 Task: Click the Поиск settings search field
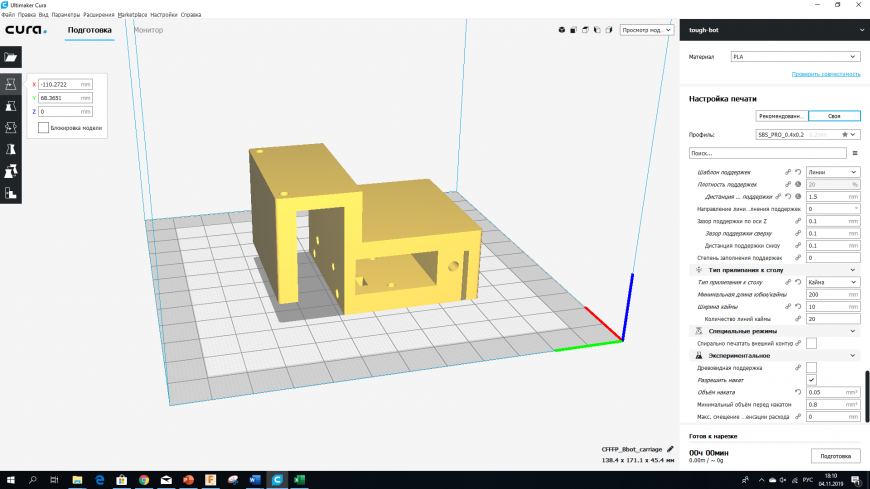766,153
